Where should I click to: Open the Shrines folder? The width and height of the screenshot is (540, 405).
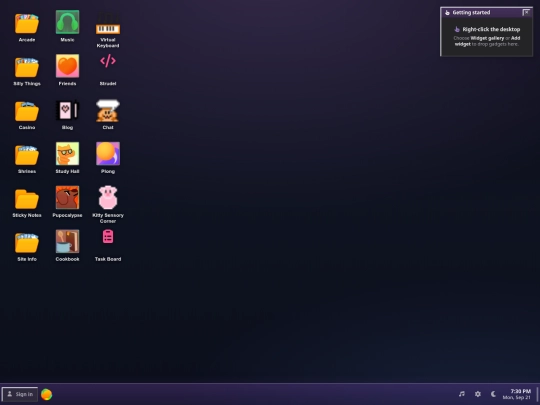(x=27, y=155)
